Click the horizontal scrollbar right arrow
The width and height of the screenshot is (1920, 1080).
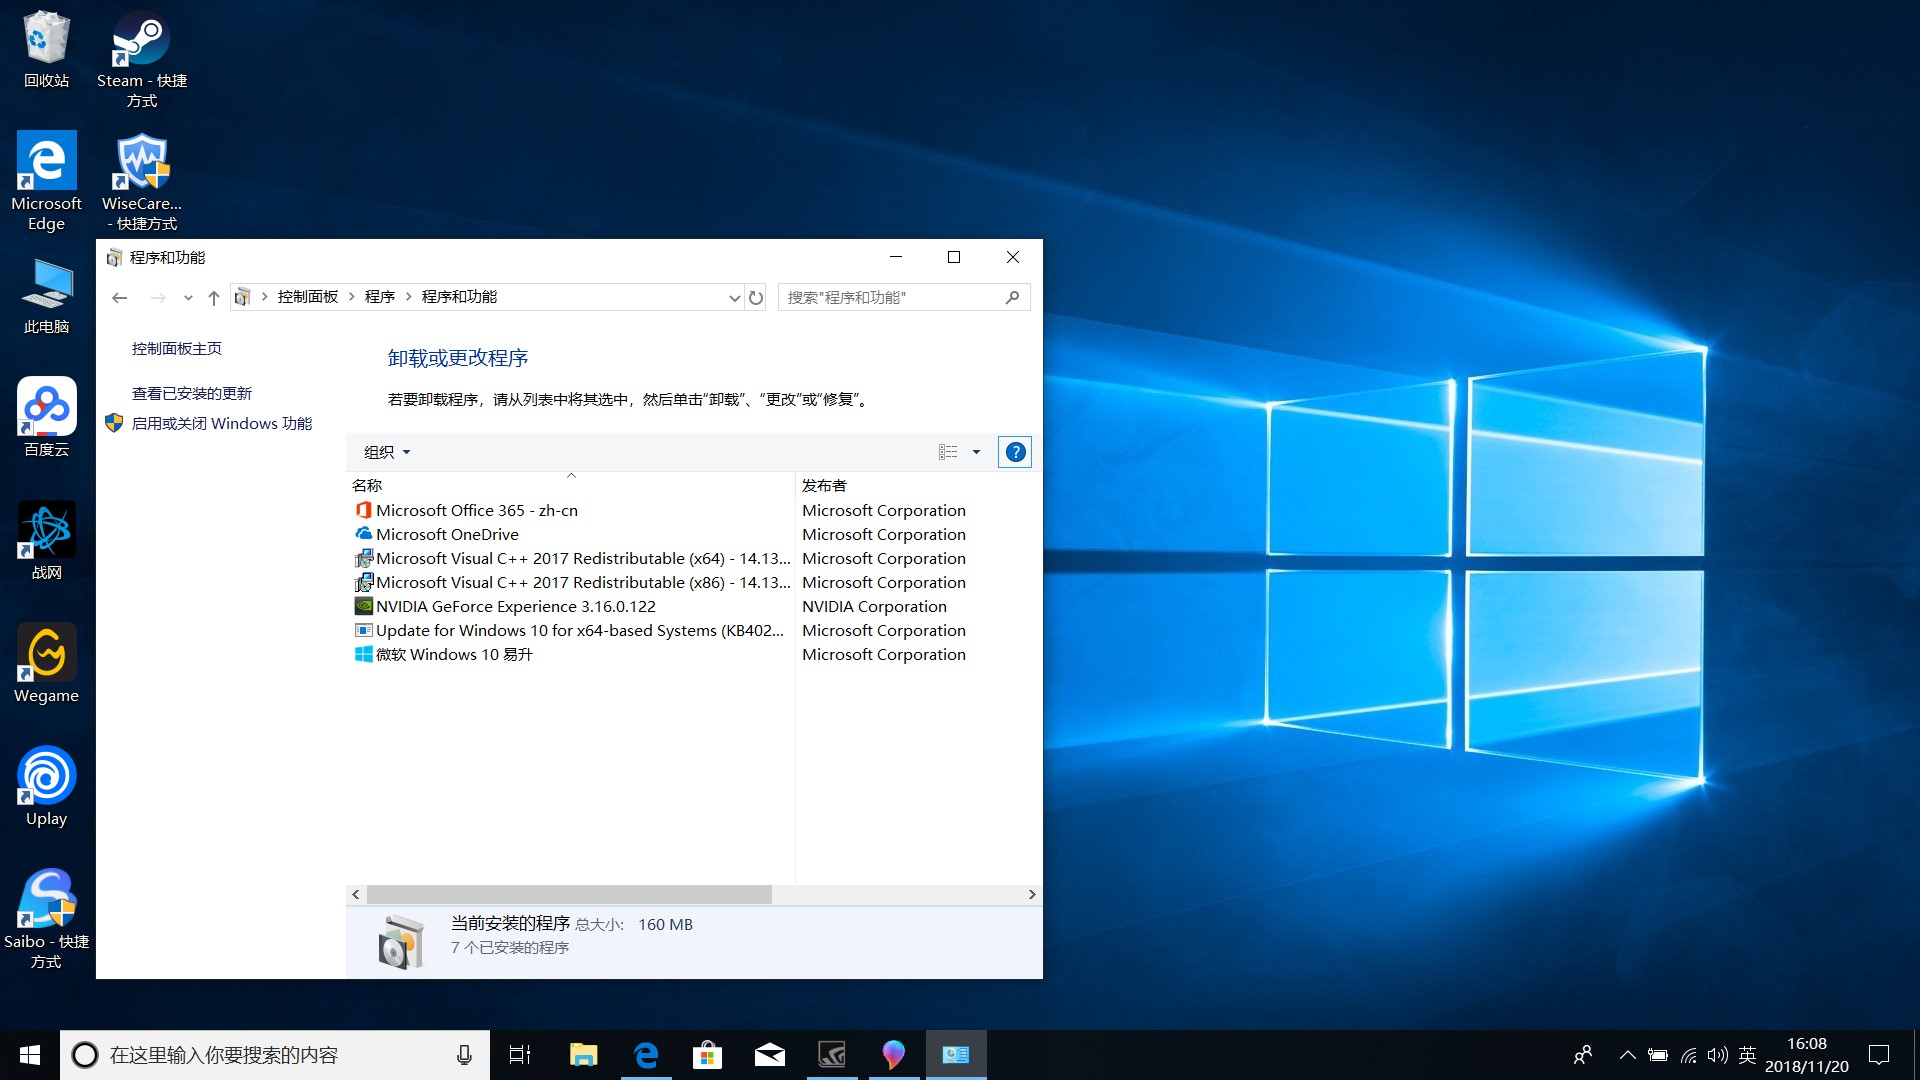click(1032, 894)
